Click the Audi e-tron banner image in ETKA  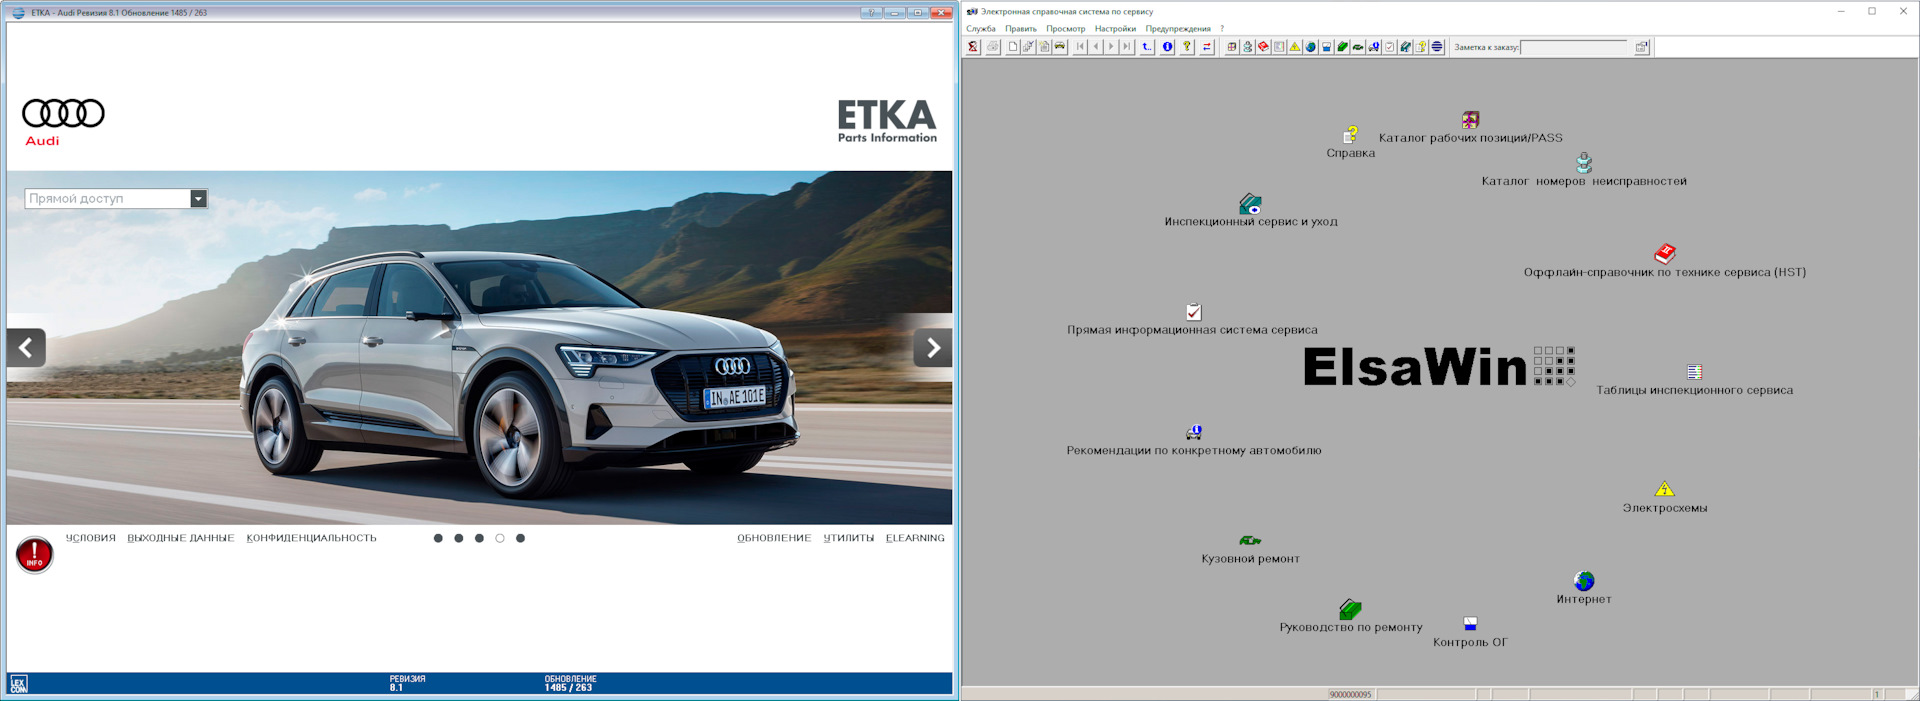point(479,347)
